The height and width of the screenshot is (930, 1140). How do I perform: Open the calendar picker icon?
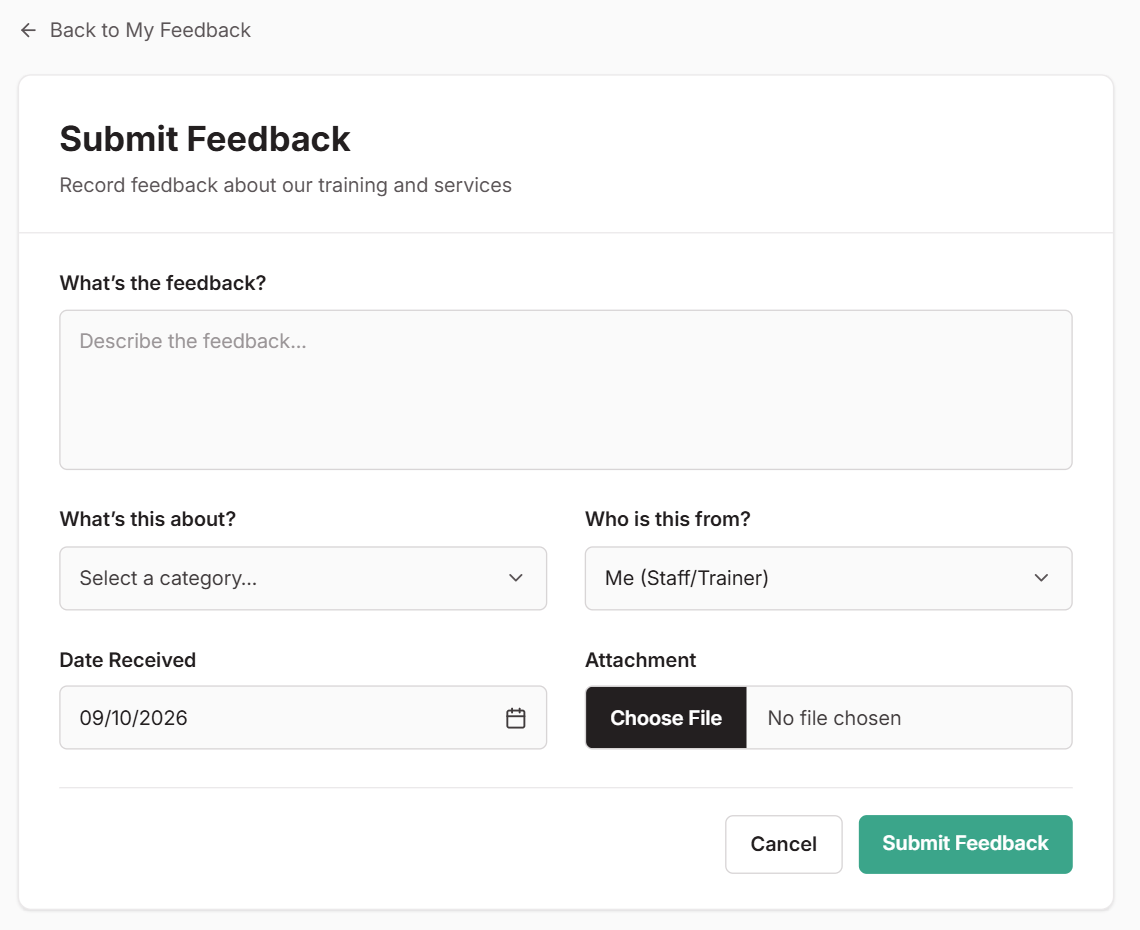point(515,718)
